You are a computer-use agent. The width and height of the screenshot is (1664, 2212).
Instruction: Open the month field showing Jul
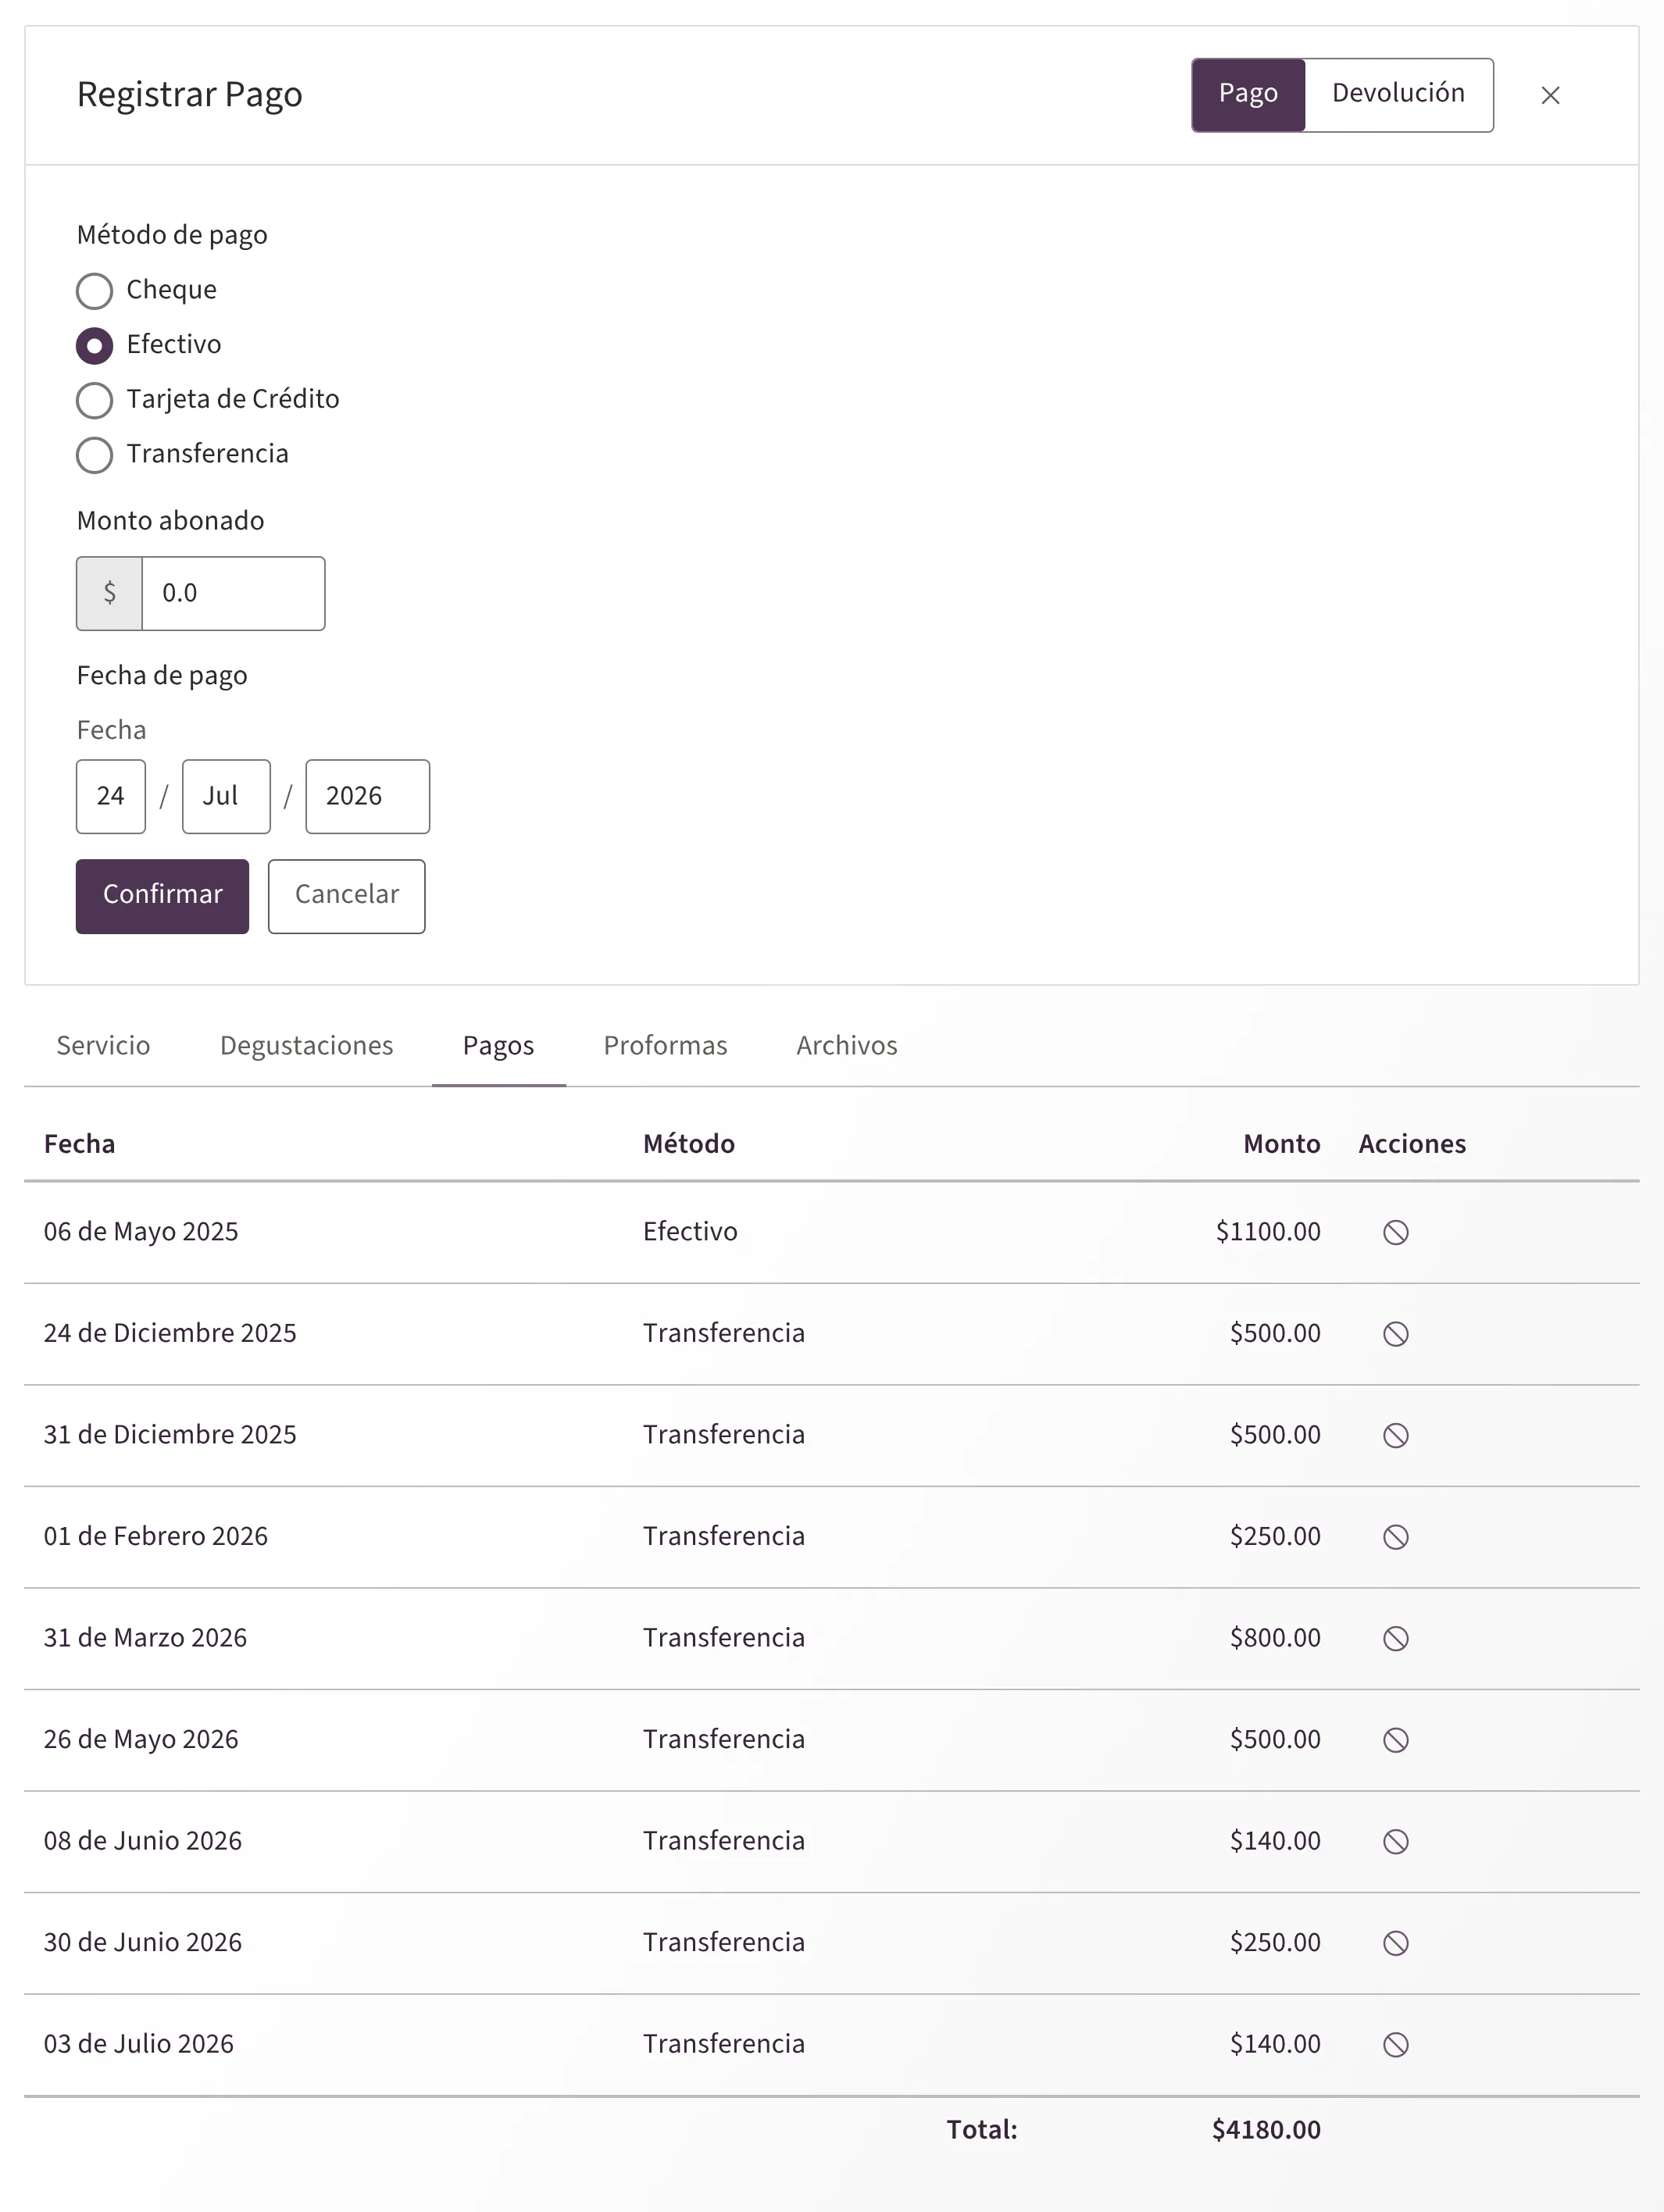click(226, 796)
